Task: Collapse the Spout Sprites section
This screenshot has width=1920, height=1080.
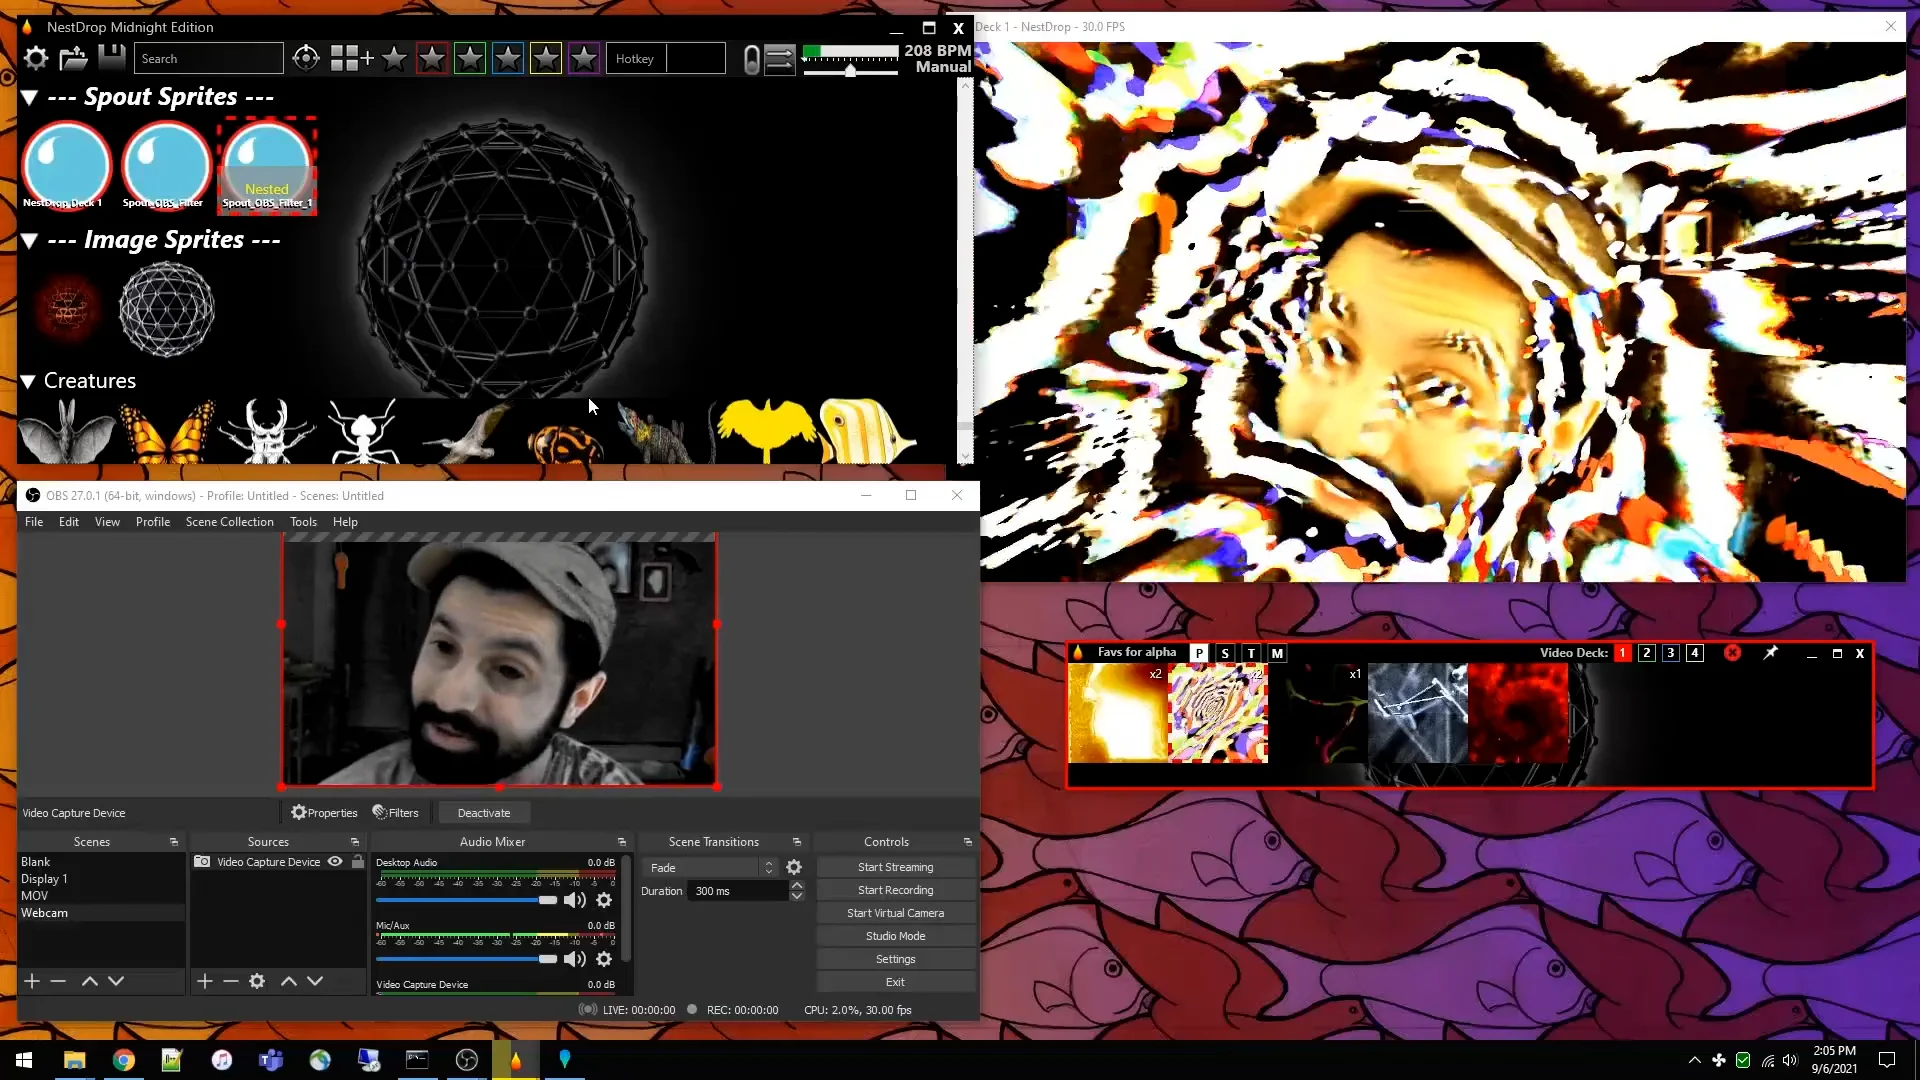Action: click(x=29, y=96)
